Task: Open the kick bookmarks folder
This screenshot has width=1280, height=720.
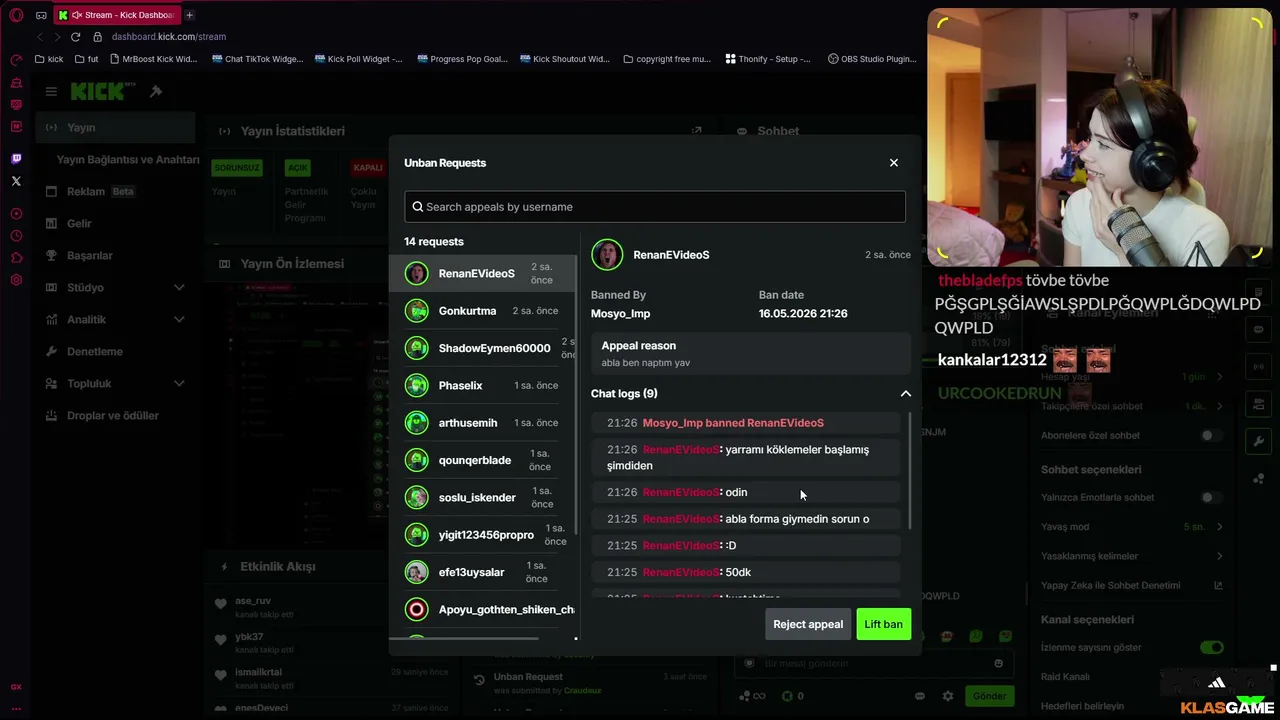Action: [49, 59]
